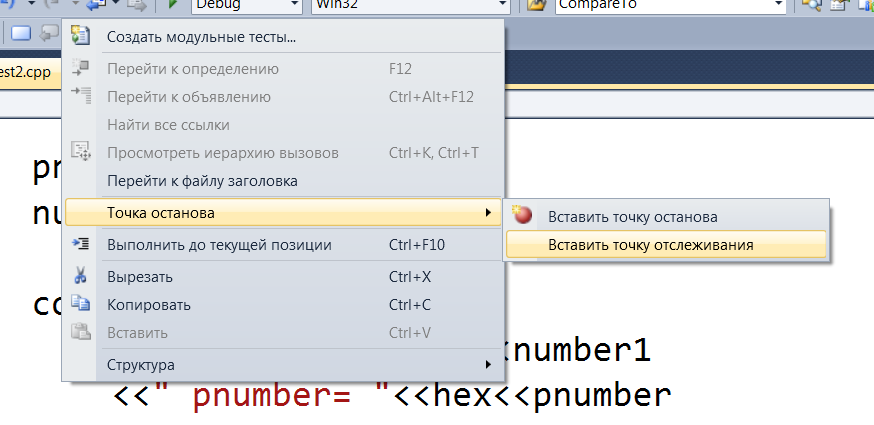The image size is (874, 425).
Task: Click the paste clipboard icon next to Вставить
Action: (x=80, y=332)
